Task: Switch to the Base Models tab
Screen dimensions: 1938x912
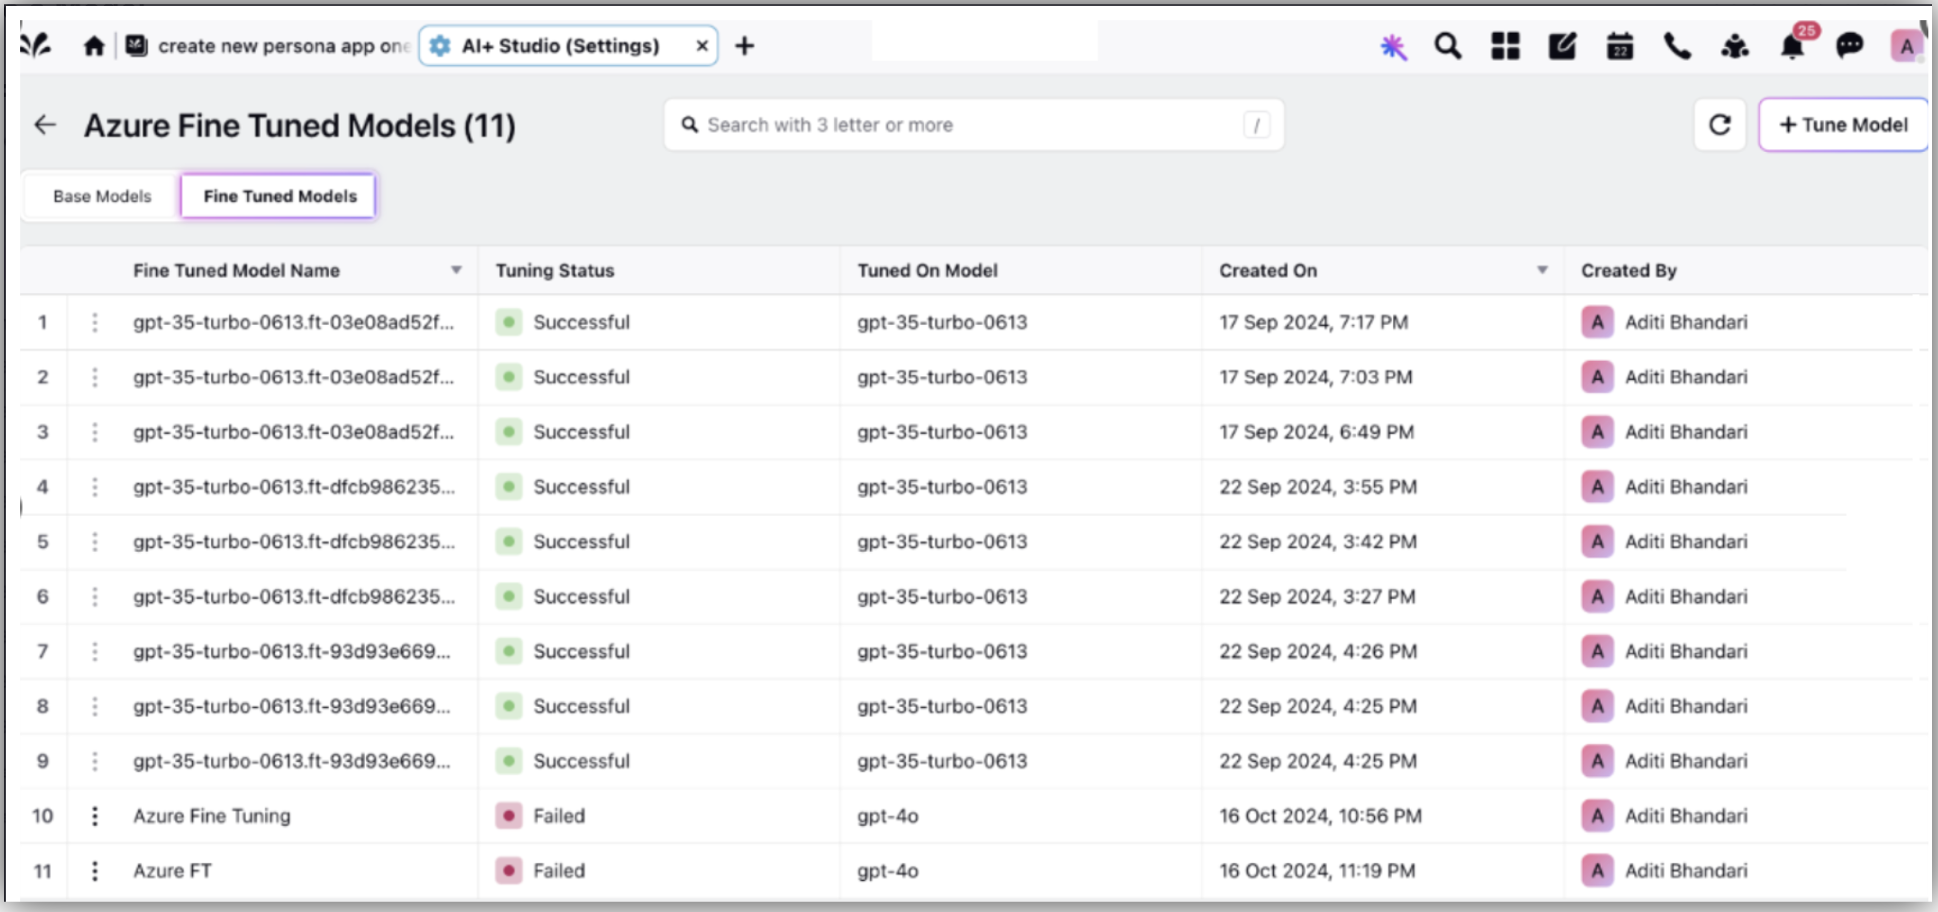Action: point(102,196)
